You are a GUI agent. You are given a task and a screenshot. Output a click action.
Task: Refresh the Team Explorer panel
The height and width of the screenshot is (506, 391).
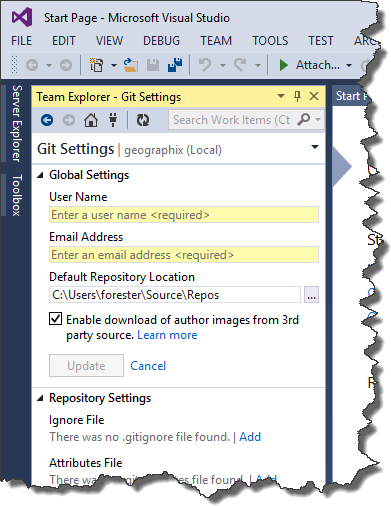tap(143, 120)
